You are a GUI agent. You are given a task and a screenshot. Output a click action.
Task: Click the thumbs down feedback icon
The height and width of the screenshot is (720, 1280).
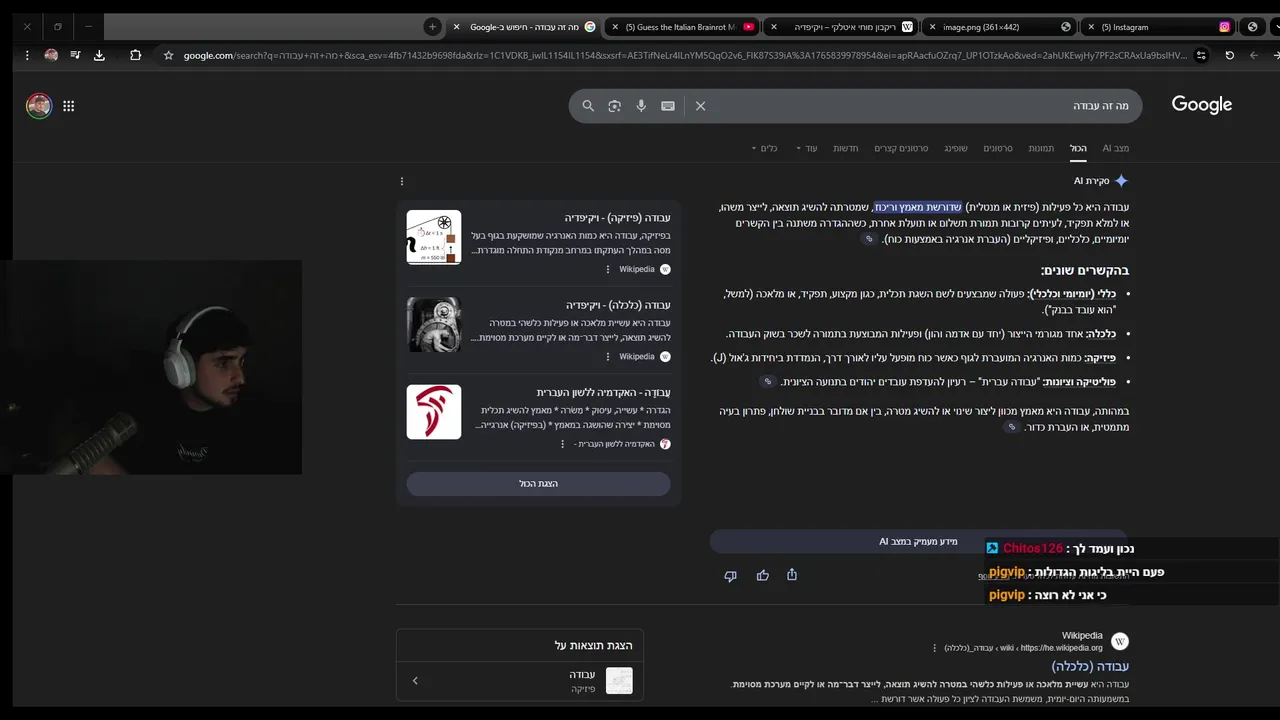point(730,576)
